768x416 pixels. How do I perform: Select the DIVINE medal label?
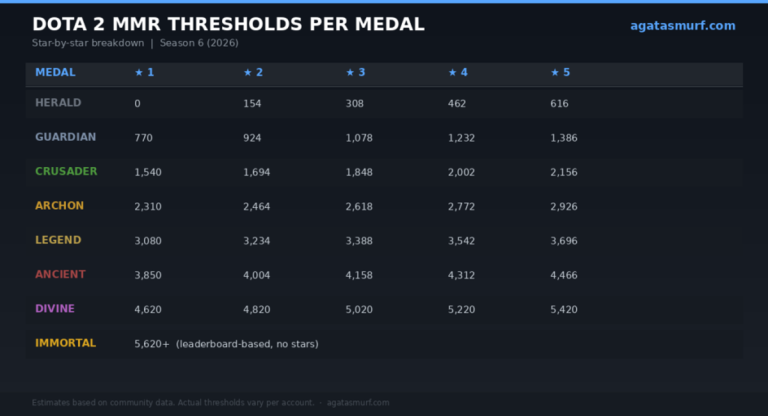55,309
